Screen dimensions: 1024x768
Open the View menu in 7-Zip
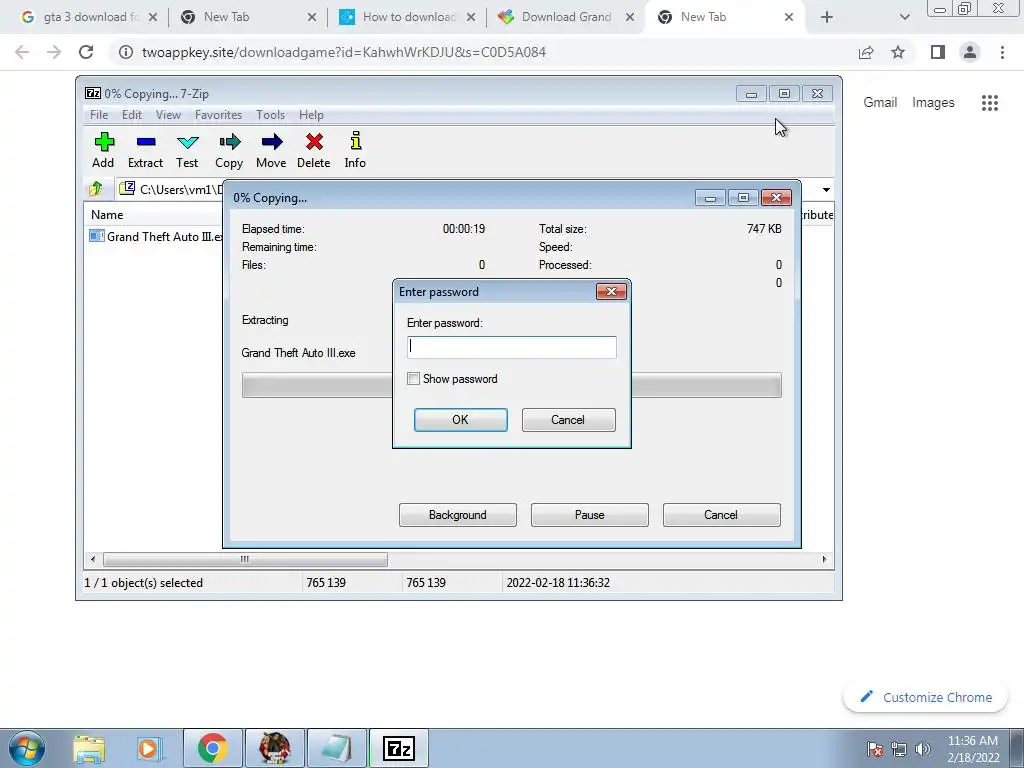click(x=168, y=115)
